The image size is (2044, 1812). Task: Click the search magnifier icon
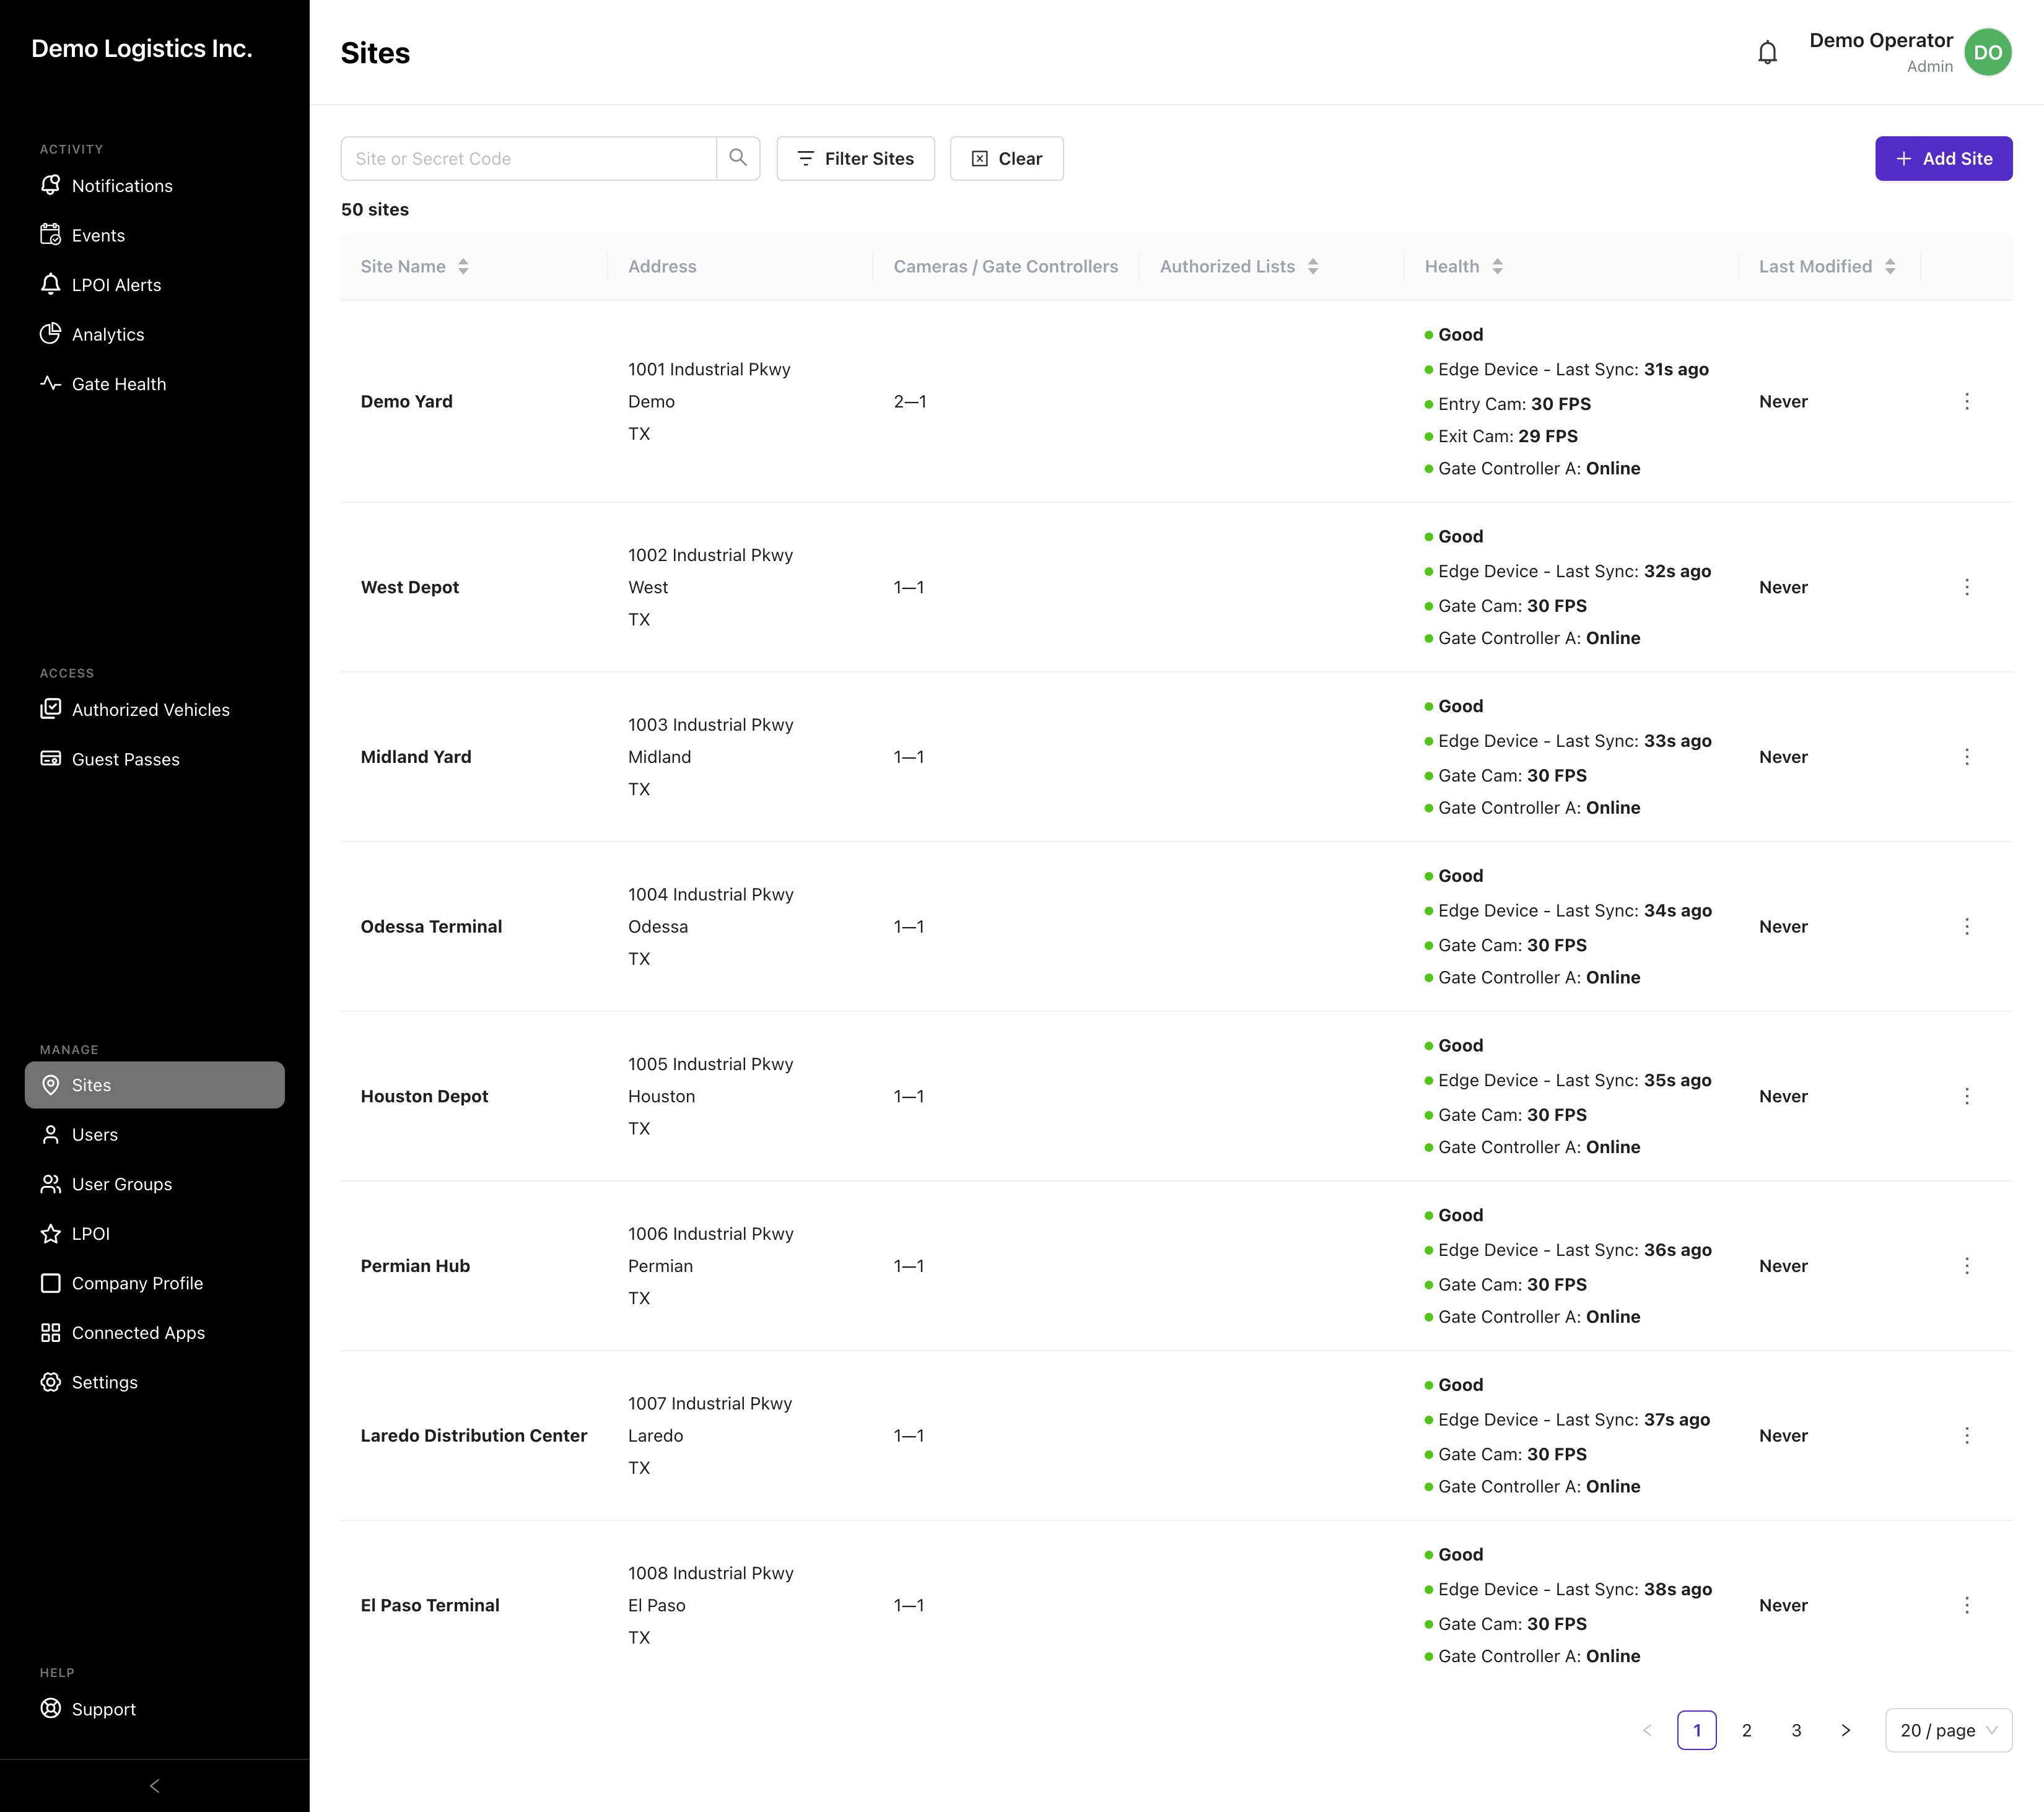(738, 158)
